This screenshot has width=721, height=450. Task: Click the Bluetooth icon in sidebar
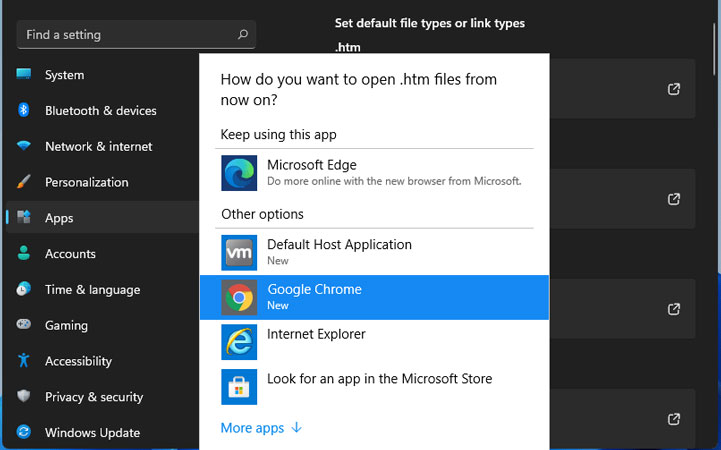pos(23,110)
